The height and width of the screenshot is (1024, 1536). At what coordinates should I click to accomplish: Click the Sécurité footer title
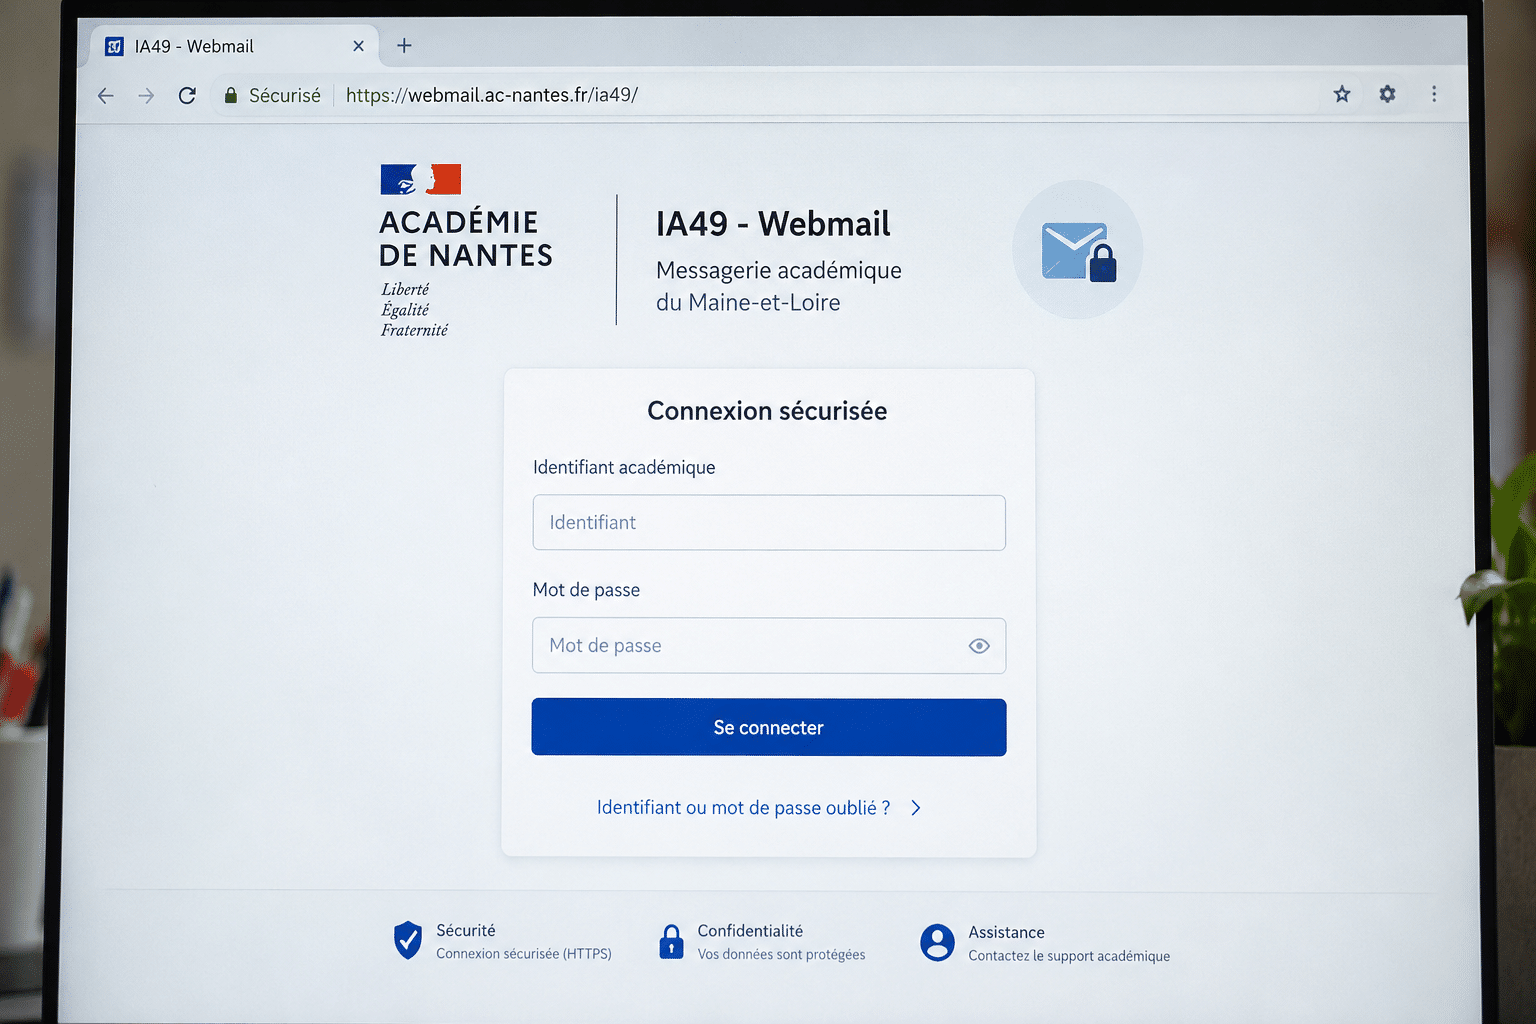(x=466, y=930)
